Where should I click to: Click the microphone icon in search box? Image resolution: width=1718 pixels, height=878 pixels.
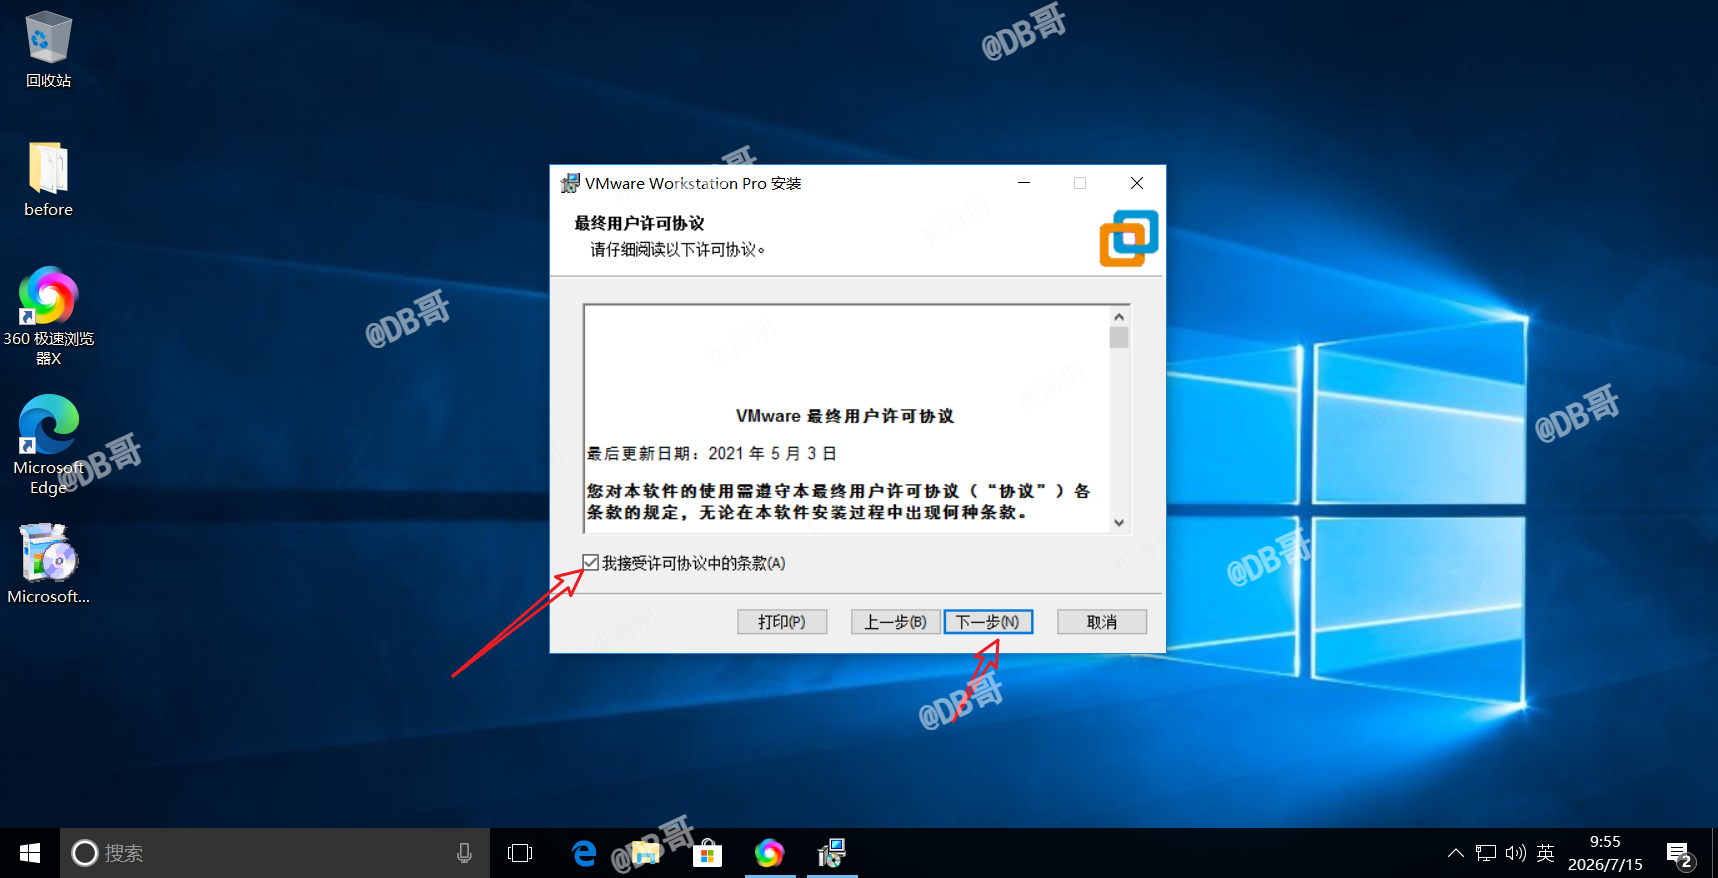click(x=464, y=853)
